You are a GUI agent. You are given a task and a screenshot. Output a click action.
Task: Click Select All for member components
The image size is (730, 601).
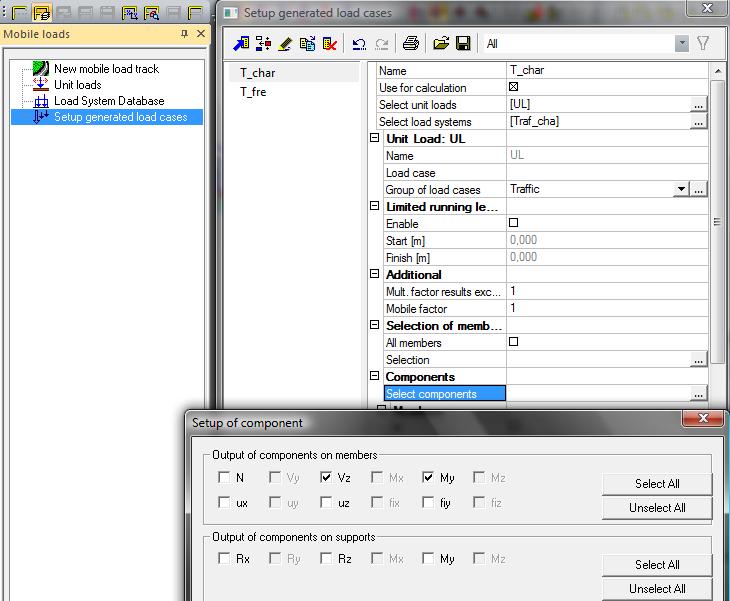click(x=657, y=484)
